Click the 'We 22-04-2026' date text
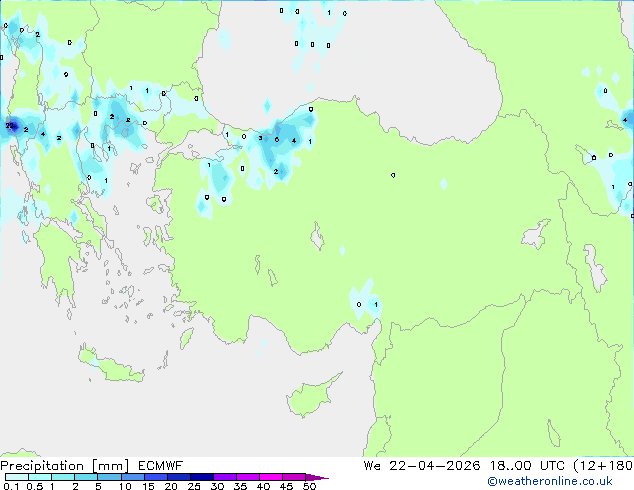 (422, 466)
